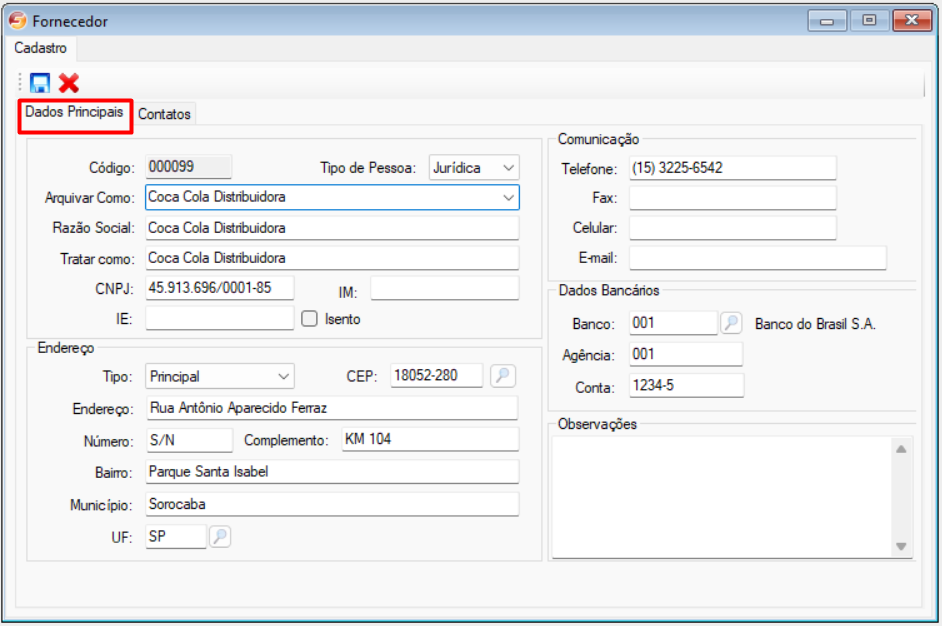The image size is (942, 626).
Task: Click the Observações scrollbar down arrow
Action: pos(901,546)
